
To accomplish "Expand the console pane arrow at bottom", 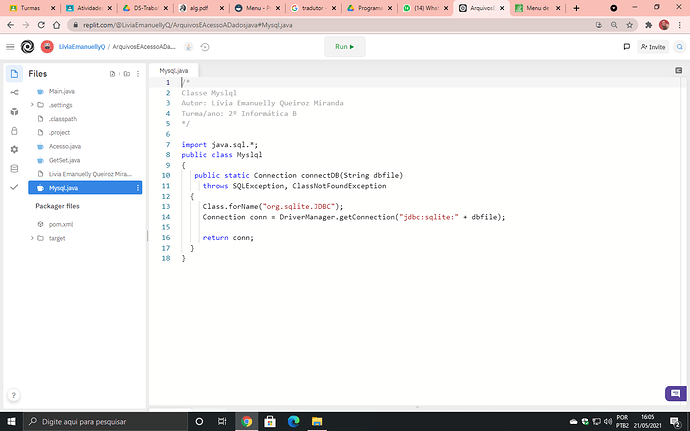I will click(x=417, y=407).
